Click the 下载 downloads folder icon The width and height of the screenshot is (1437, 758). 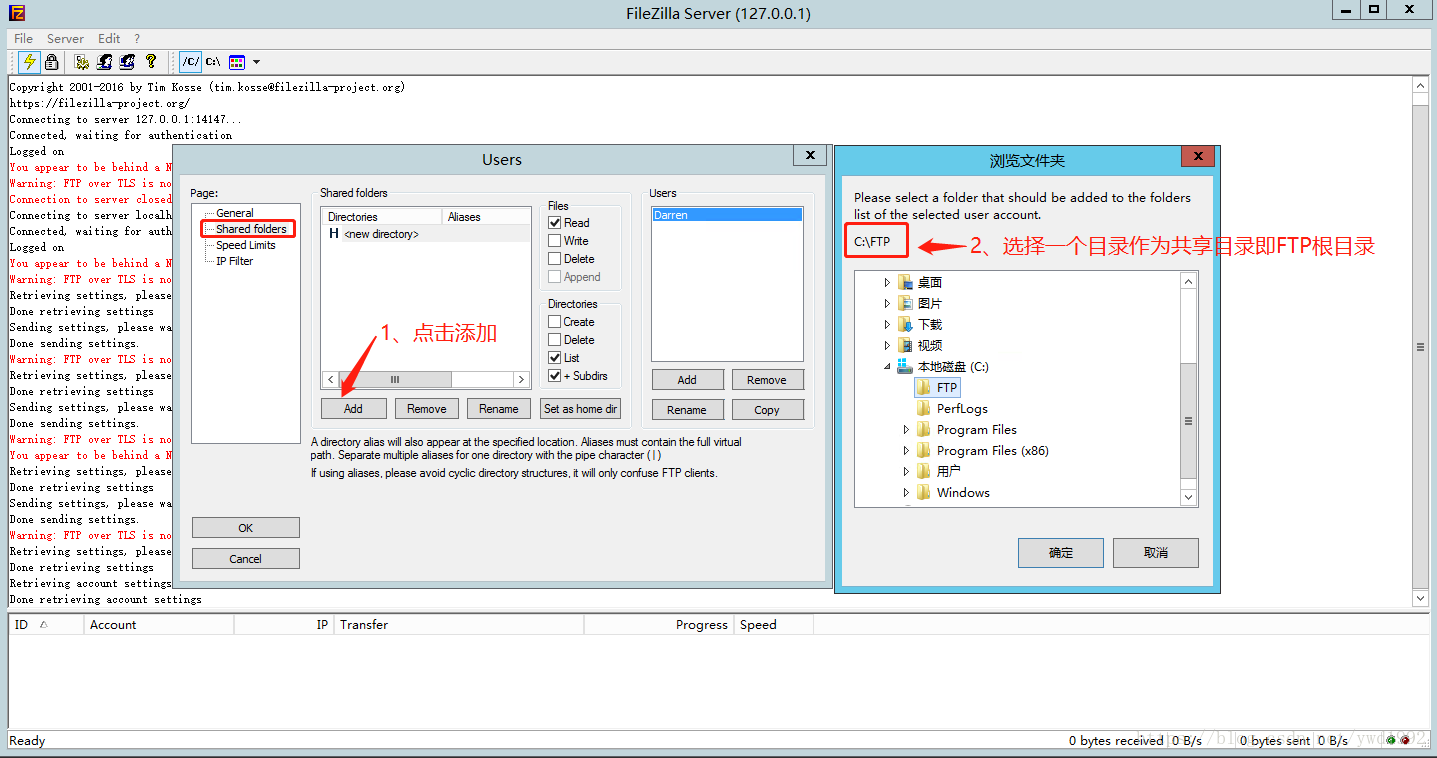point(905,324)
